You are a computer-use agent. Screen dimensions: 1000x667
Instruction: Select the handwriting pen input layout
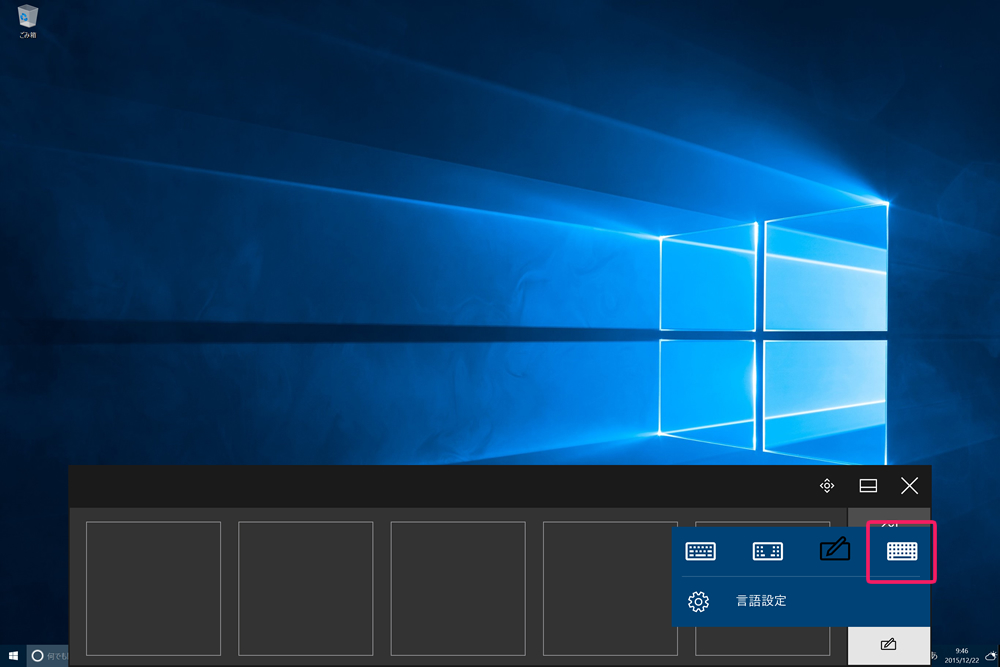point(834,549)
